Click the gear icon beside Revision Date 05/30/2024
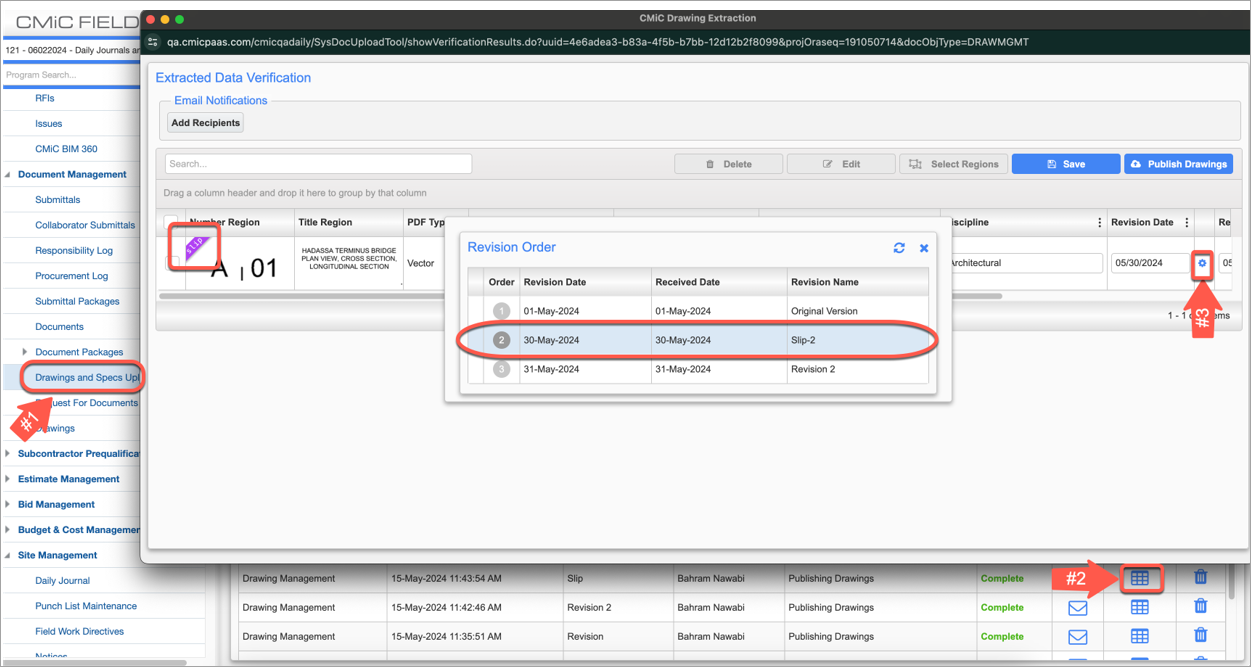 tap(1202, 264)
